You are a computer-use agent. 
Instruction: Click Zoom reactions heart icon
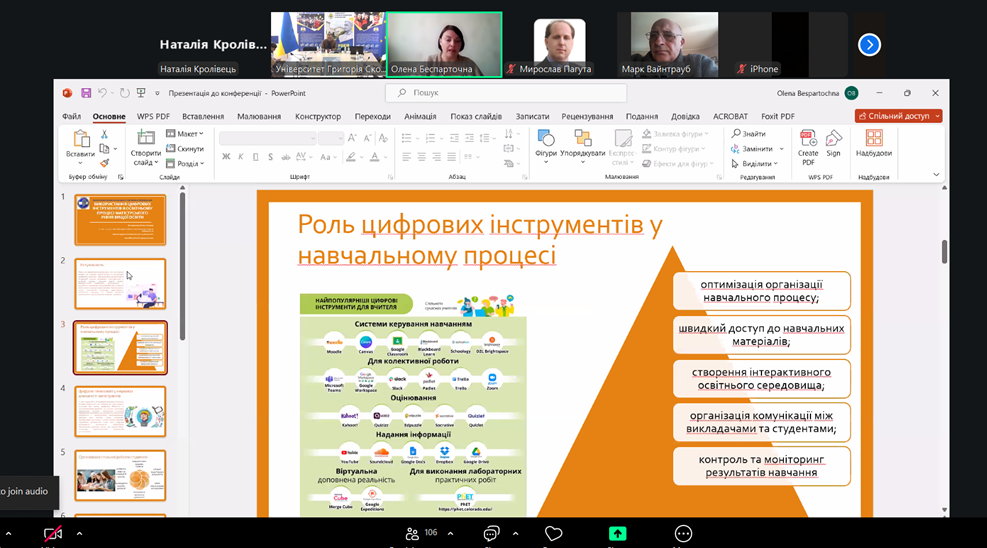554,533
